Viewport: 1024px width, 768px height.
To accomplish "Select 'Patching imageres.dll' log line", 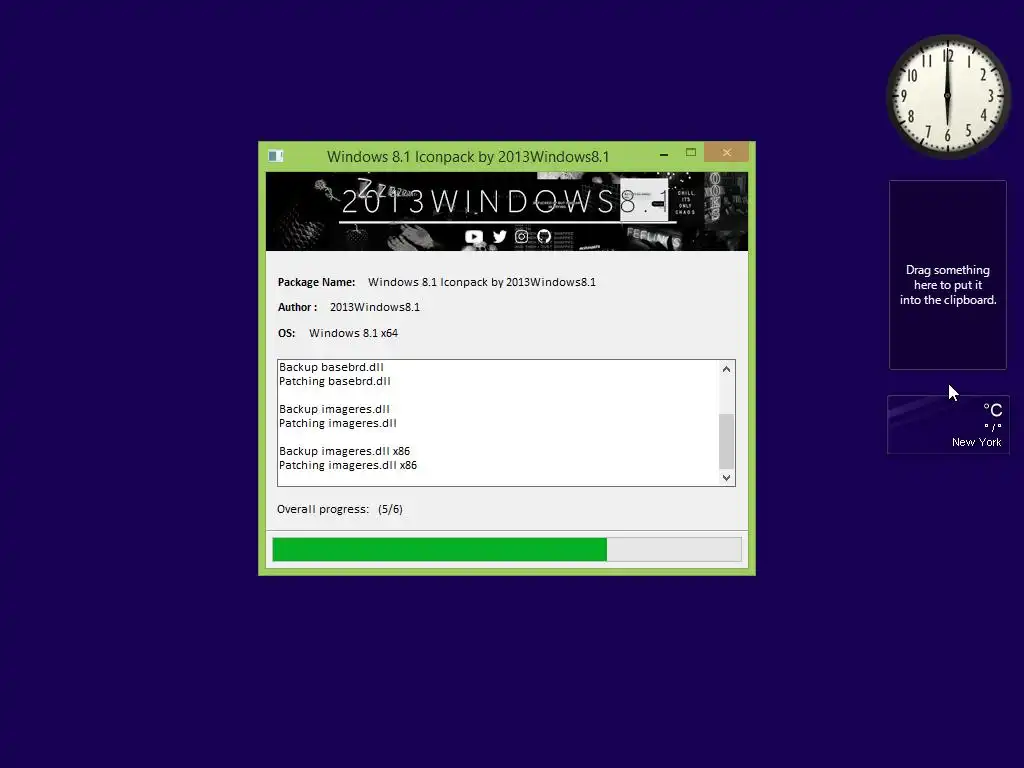I will point(338,423).
